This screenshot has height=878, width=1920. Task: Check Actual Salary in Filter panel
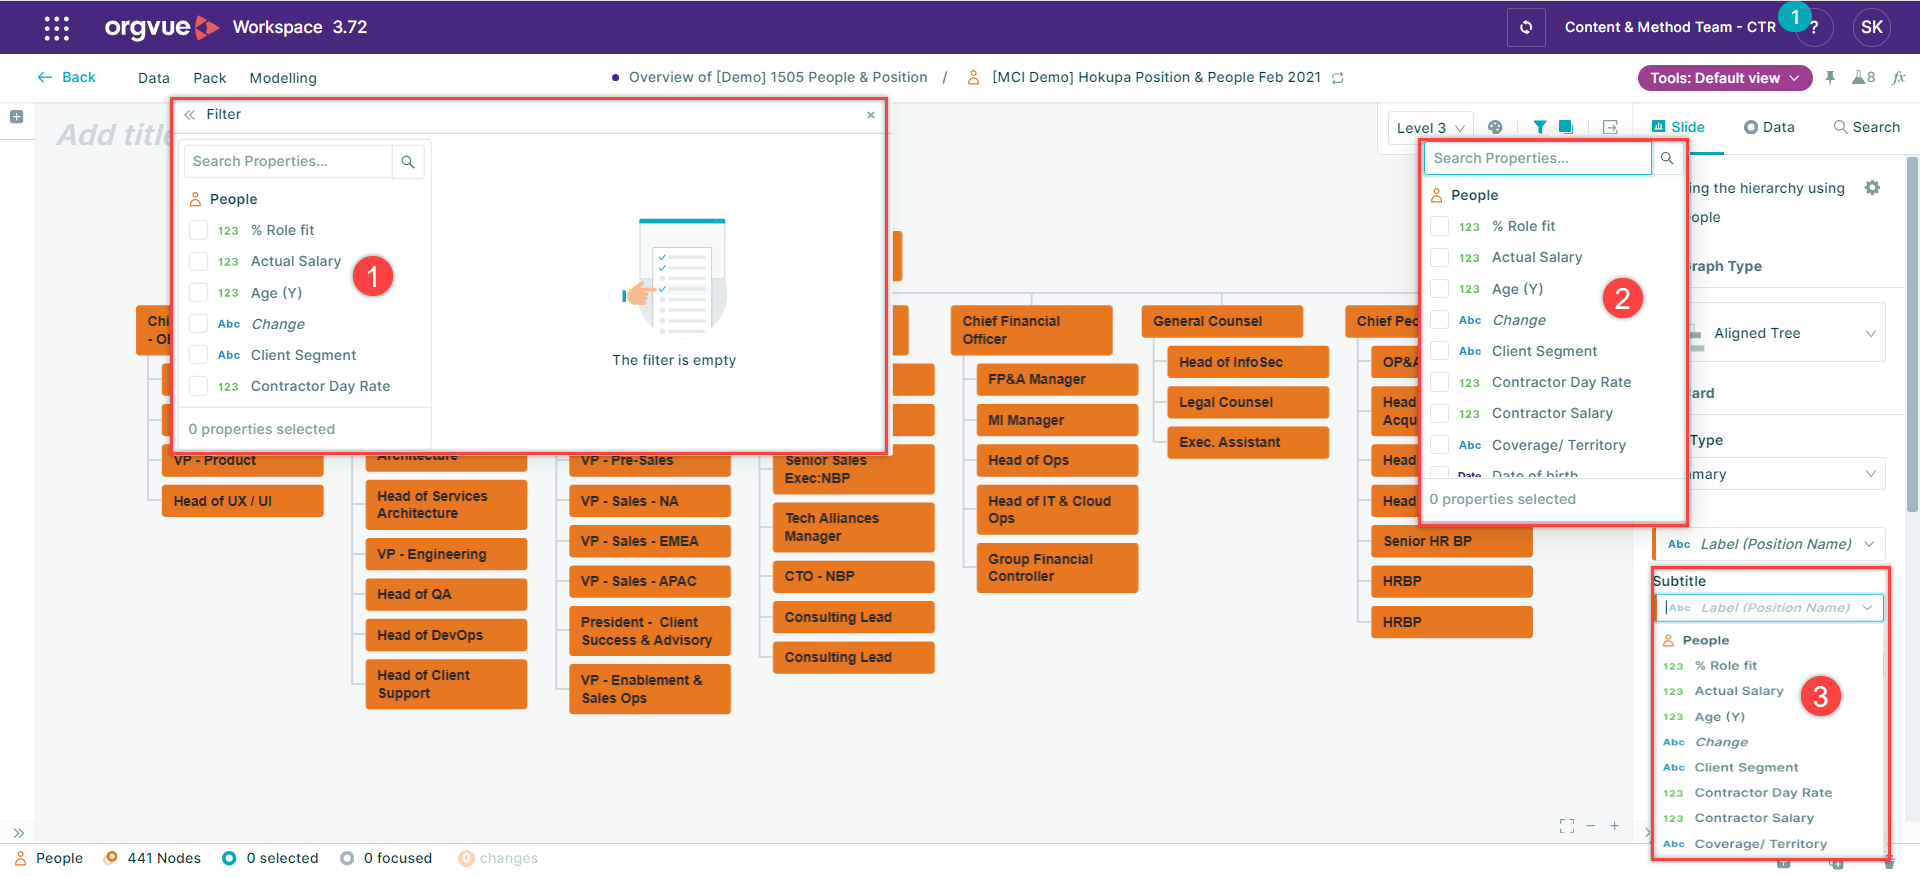pyautogui.click(x=198, y=261)
